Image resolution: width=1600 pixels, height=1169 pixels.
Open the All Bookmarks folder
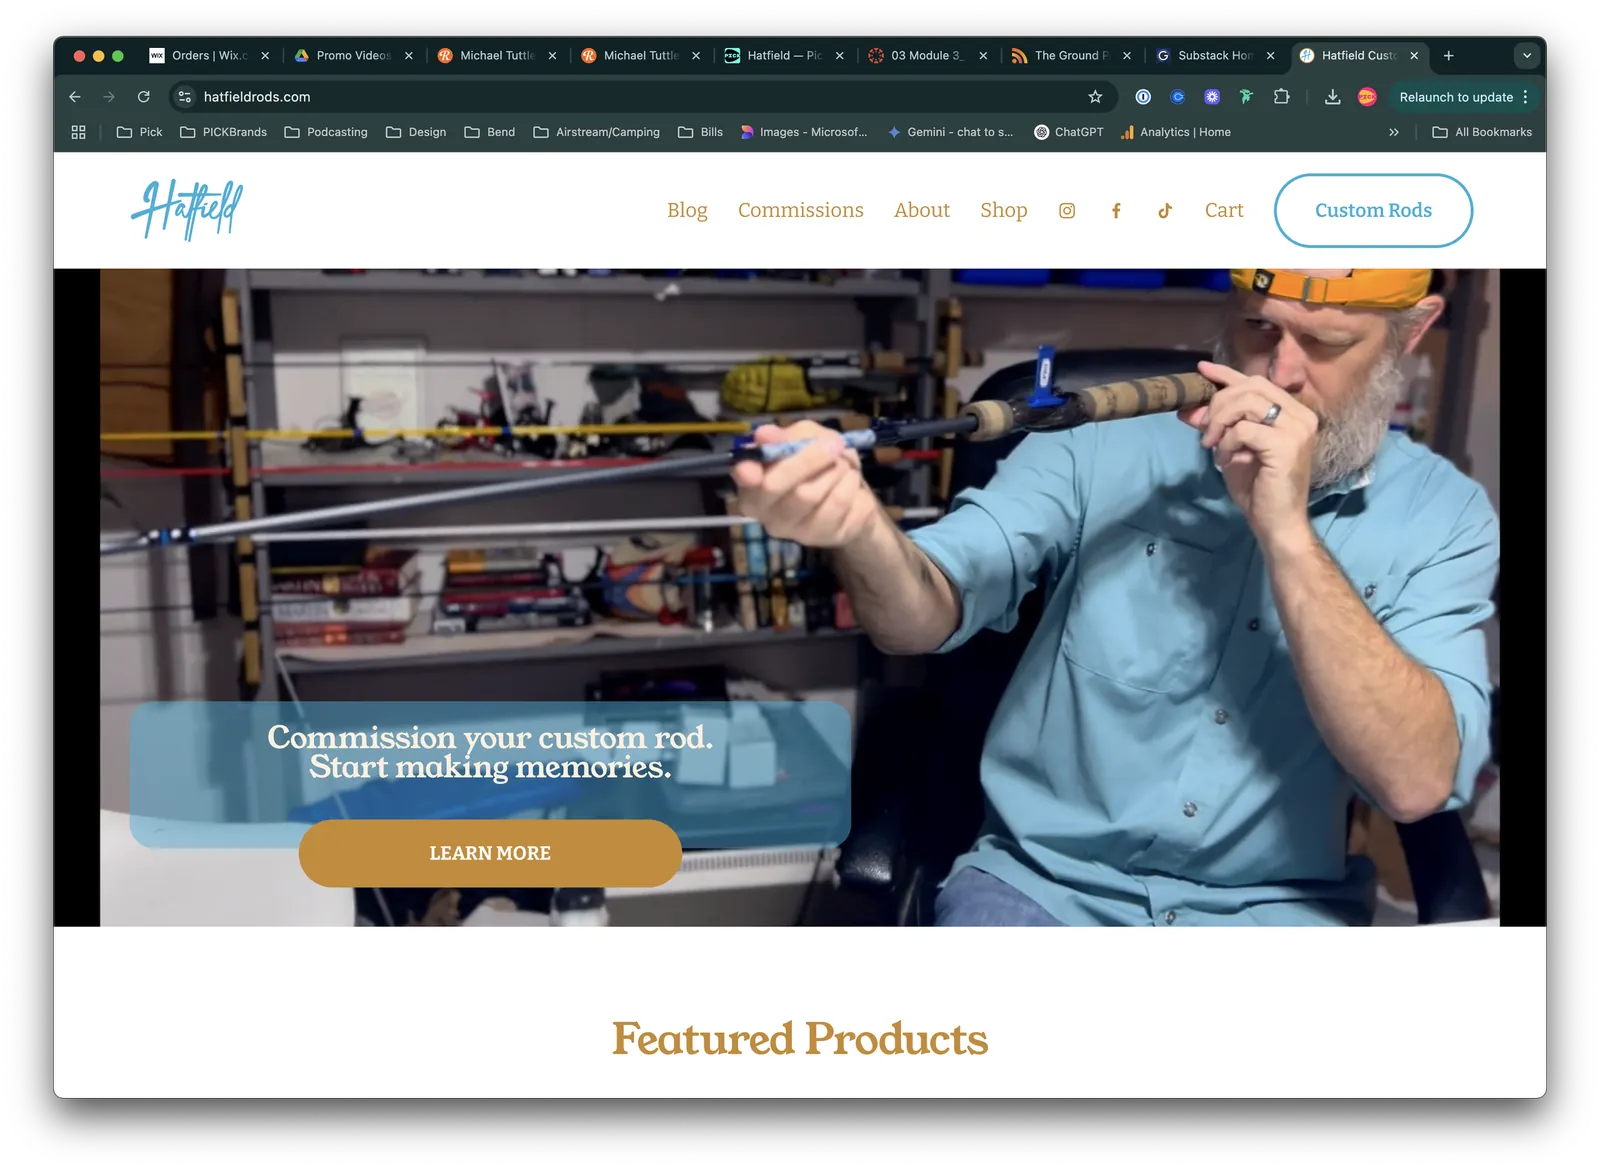pos(1482,132)
